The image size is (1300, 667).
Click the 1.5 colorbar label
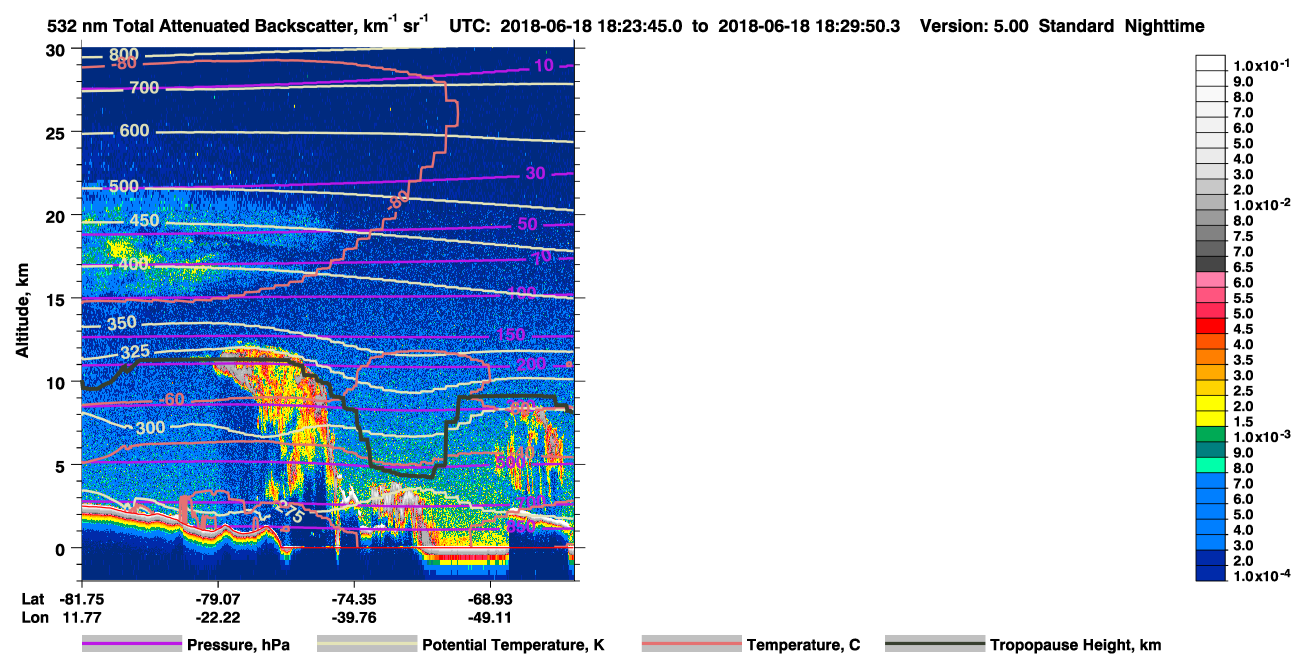[1243, 422]
